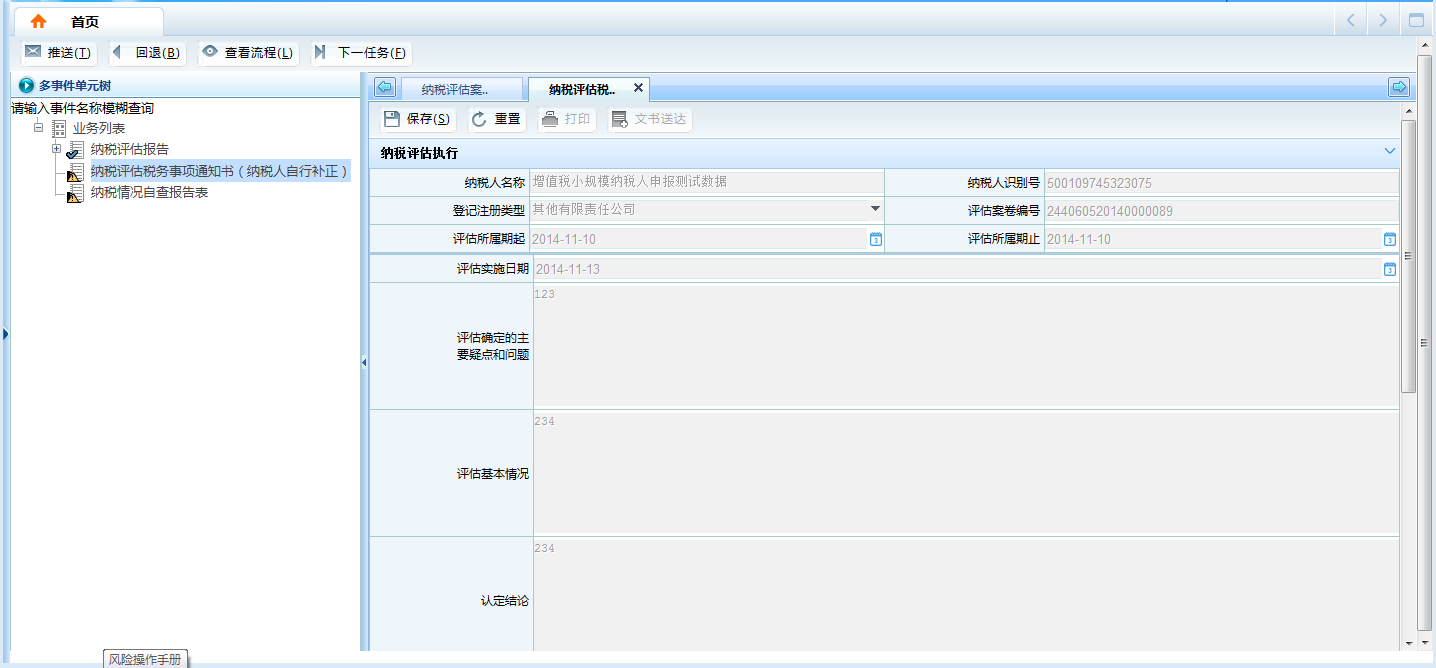
Task: Select 纳税情况自查报告表 in the tree
Action: (x=149, y=192)
